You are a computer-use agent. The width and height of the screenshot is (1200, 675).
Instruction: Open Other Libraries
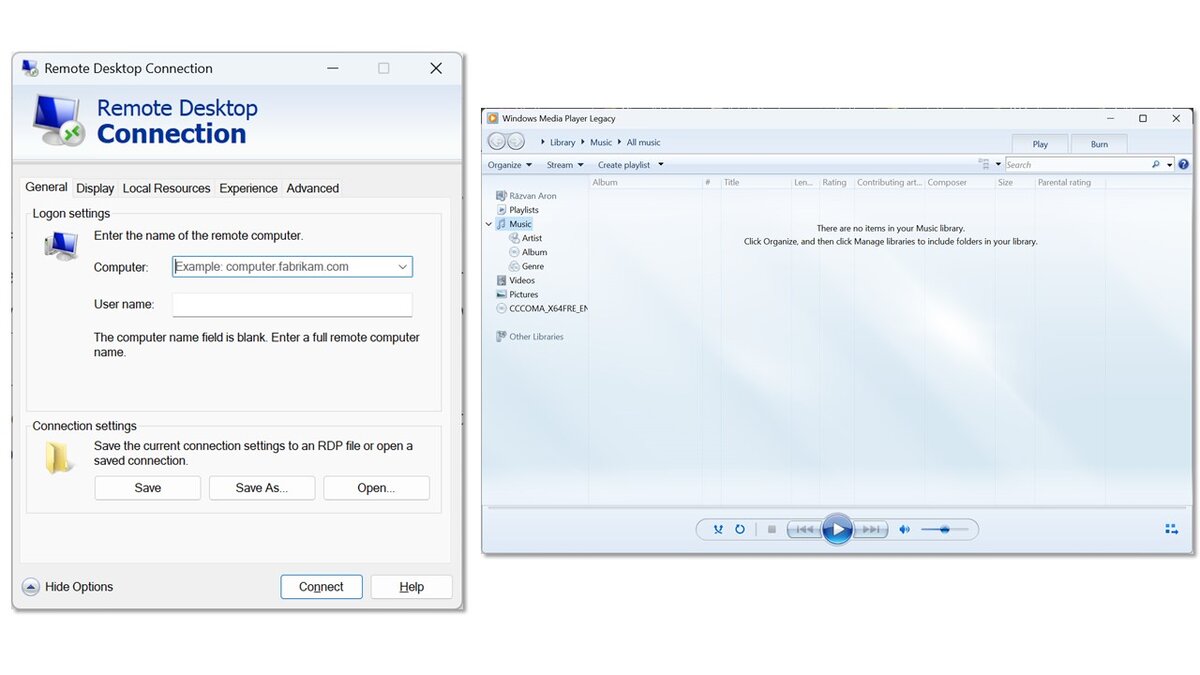pos(530,336)
